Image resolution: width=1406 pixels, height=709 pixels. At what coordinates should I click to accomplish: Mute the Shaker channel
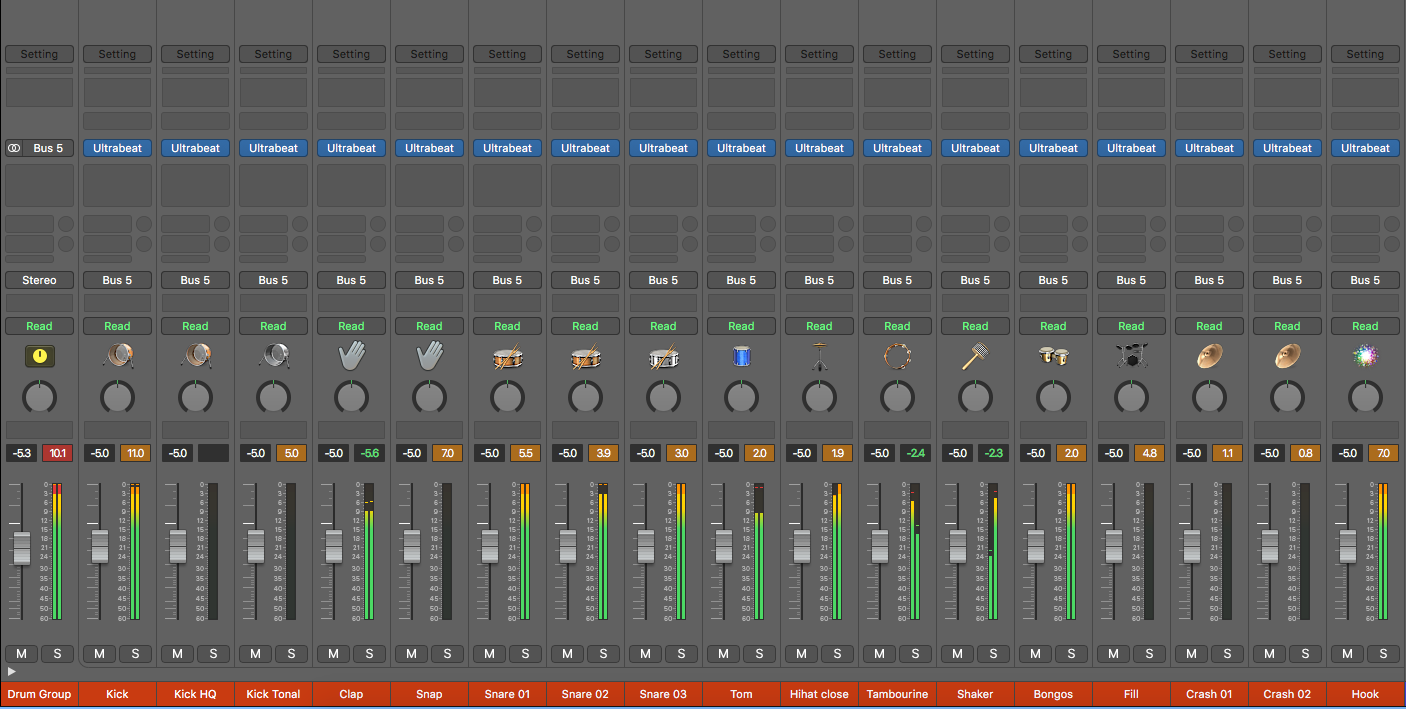coord(957,654)
